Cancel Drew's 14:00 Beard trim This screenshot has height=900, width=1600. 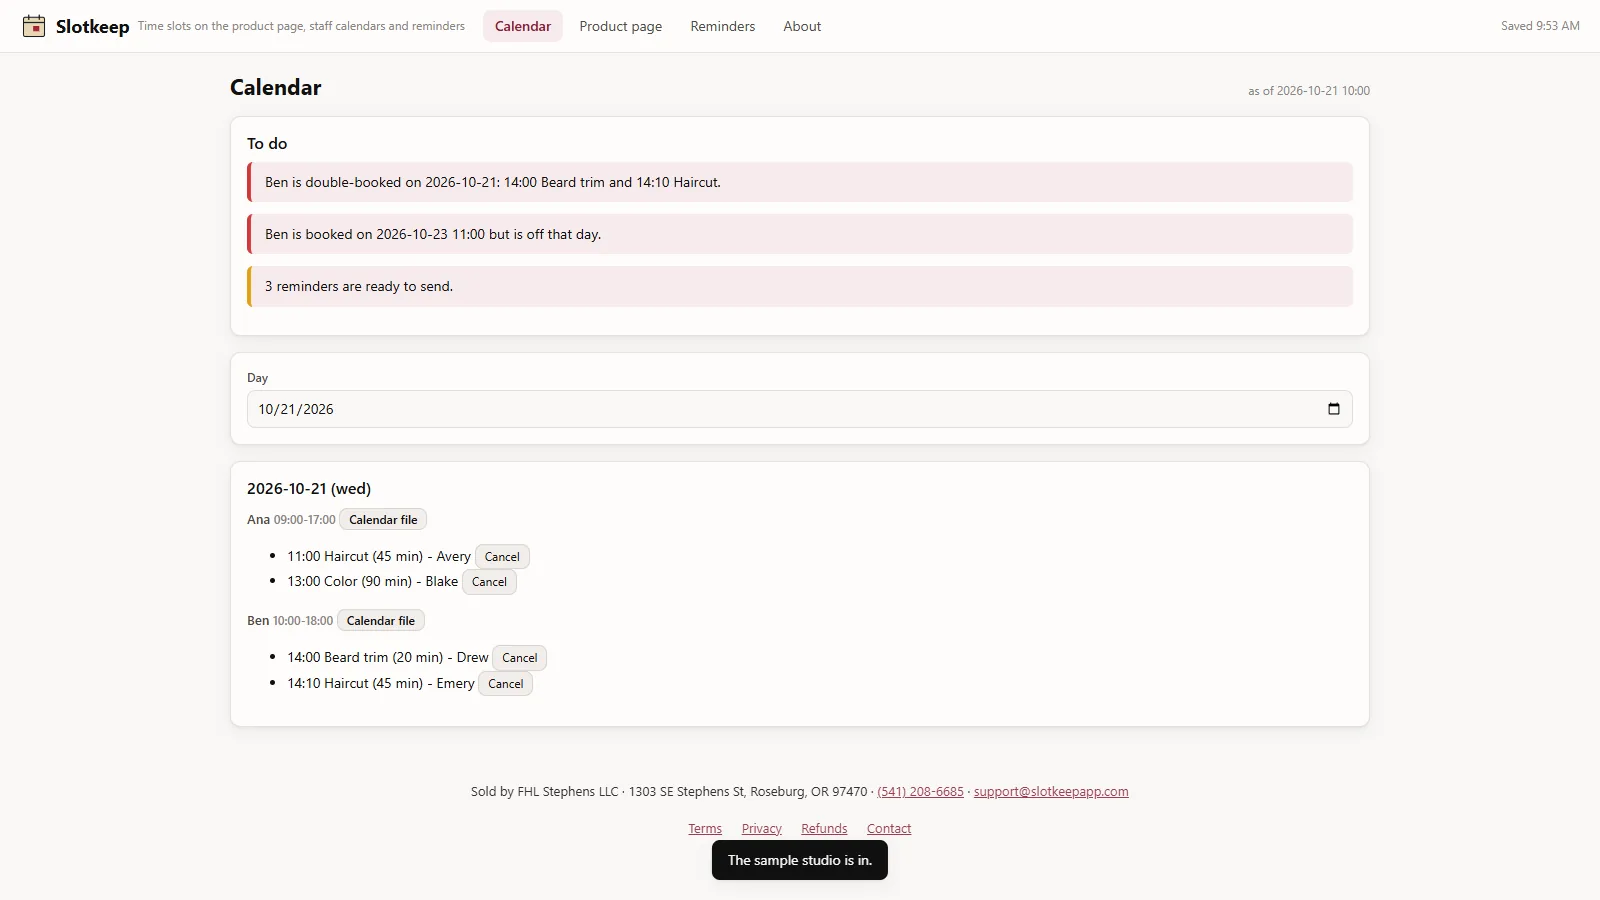(519, 658)
